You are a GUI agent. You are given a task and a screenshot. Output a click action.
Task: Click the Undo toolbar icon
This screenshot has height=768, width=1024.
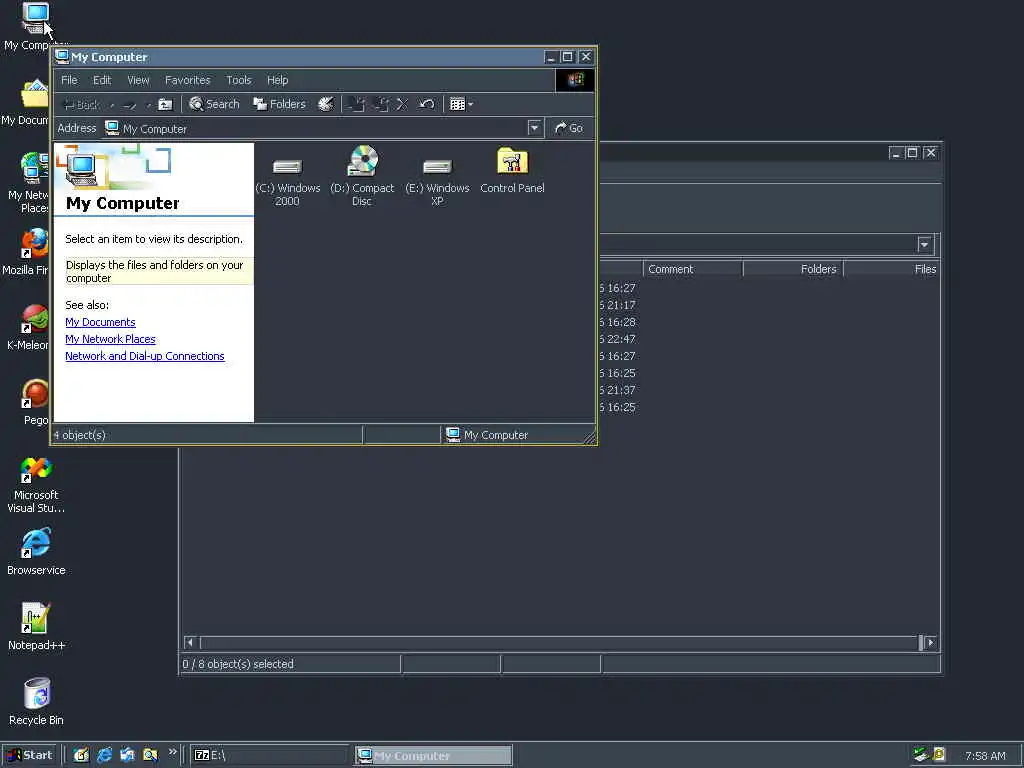coord(426,104)
